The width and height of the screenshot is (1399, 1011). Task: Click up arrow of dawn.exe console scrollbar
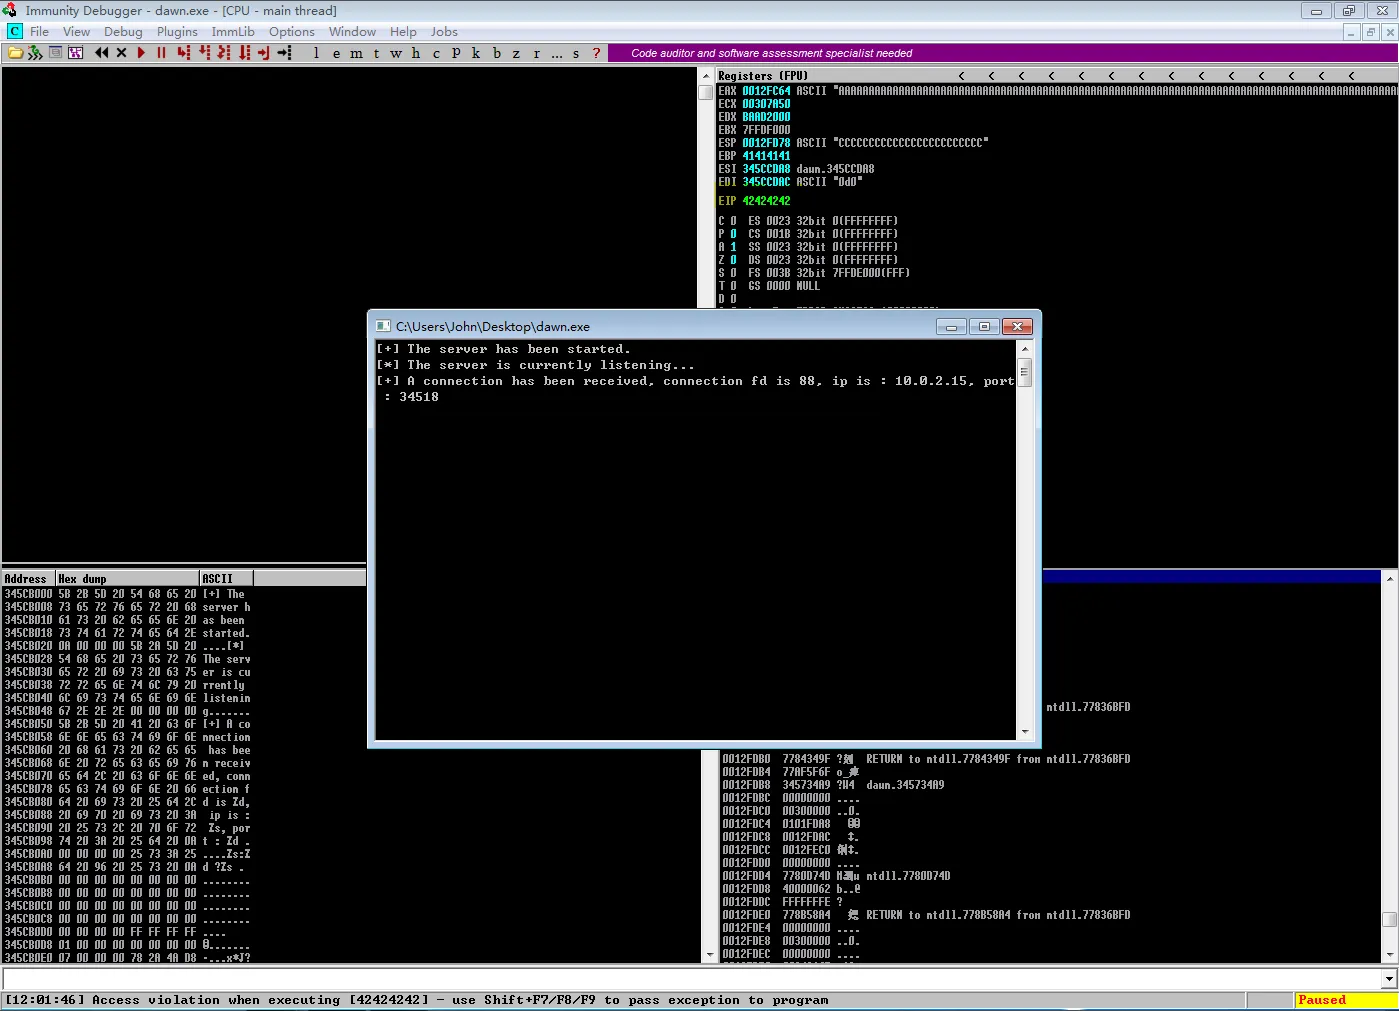click(x=1024, y=349)
